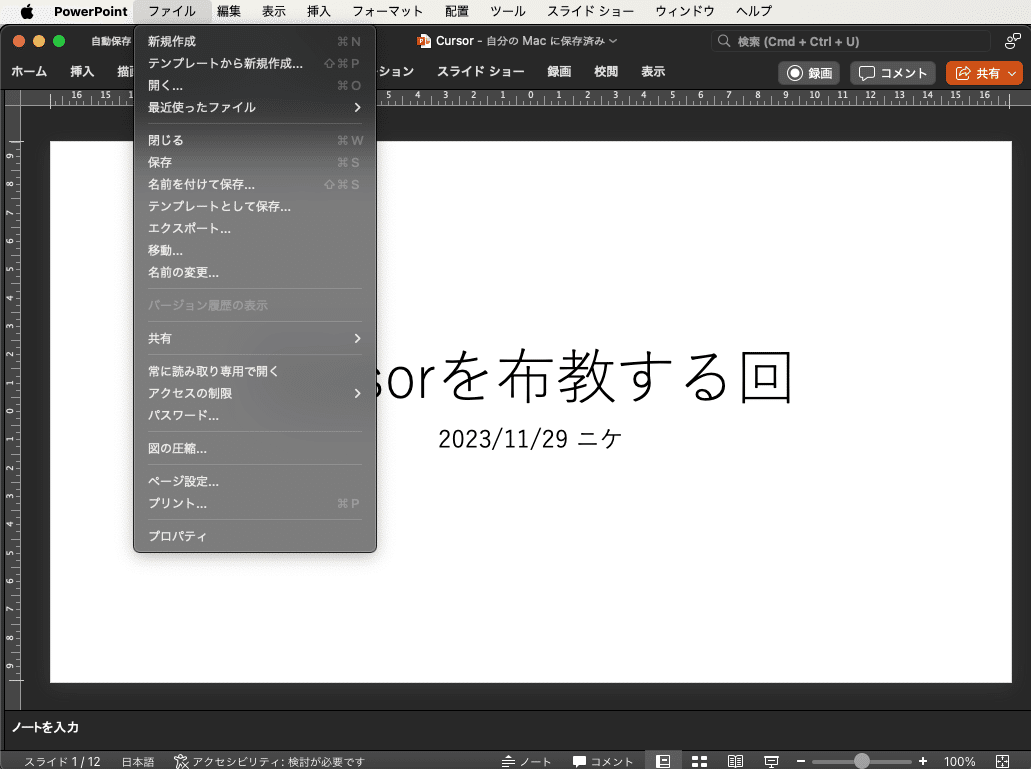1031x769 pixels.
Task: Open the share button dropdown arrow
Action: coord(1012,73)
